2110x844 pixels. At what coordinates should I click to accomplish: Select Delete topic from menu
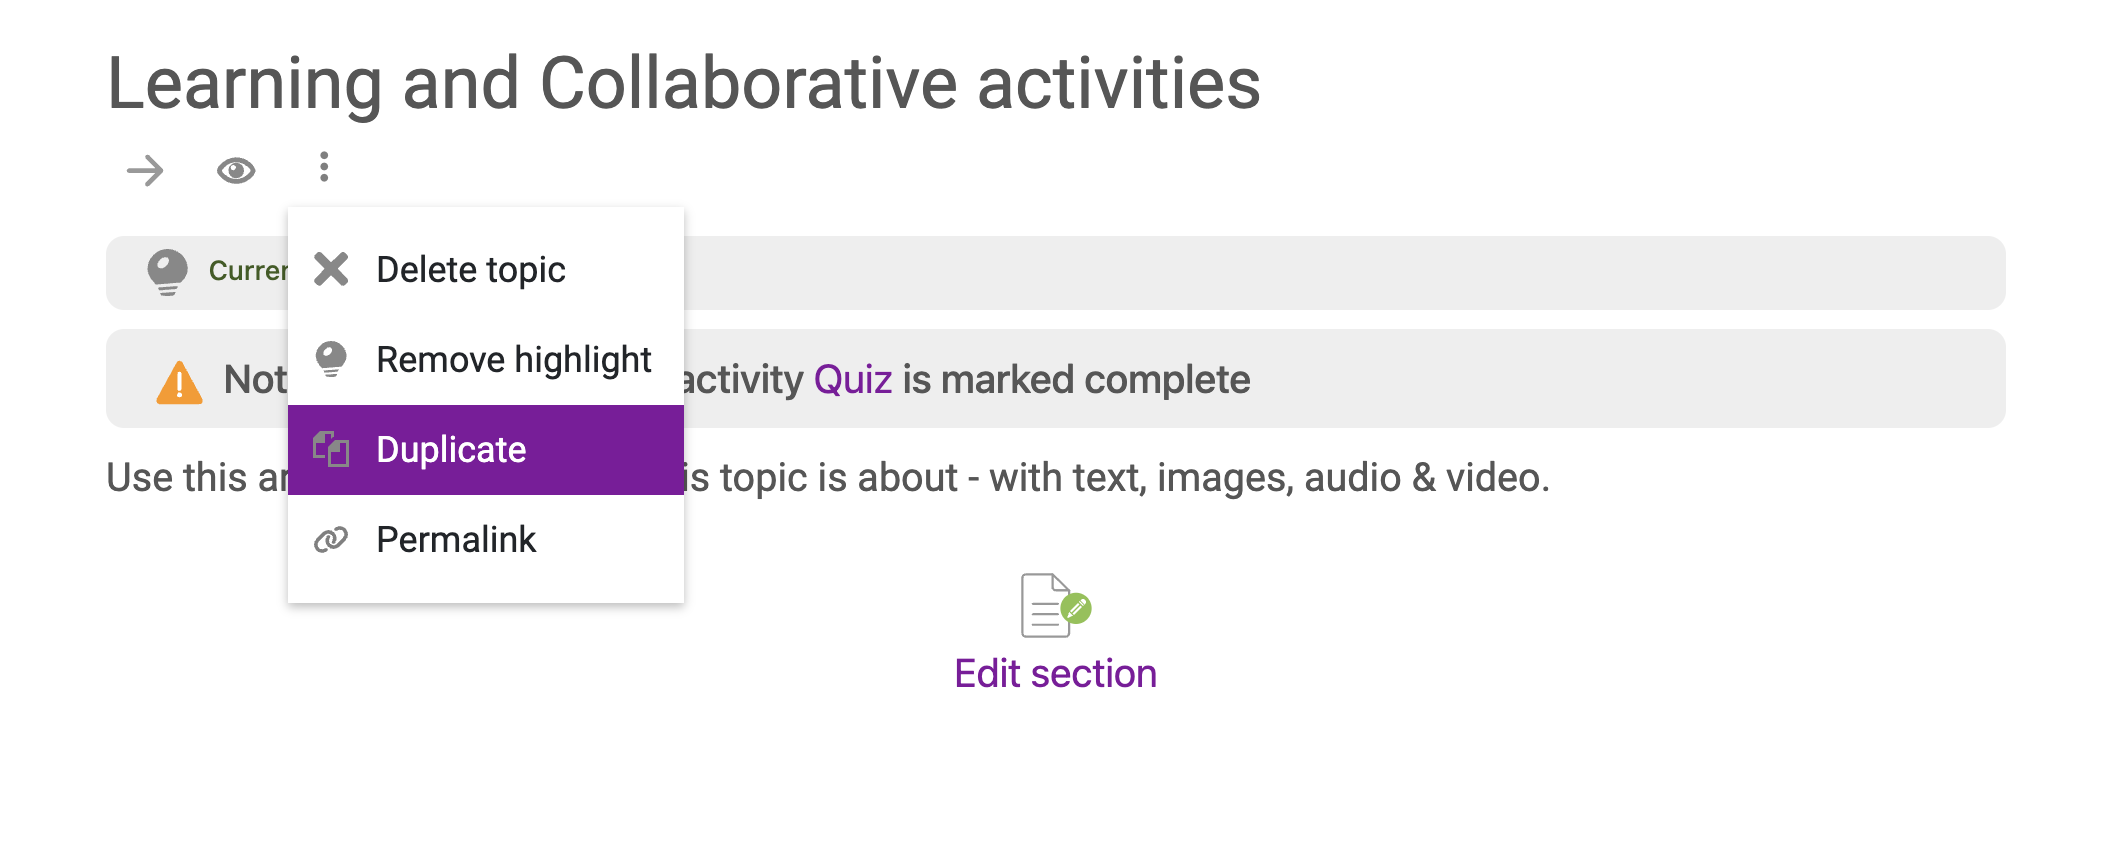(486, 270)
